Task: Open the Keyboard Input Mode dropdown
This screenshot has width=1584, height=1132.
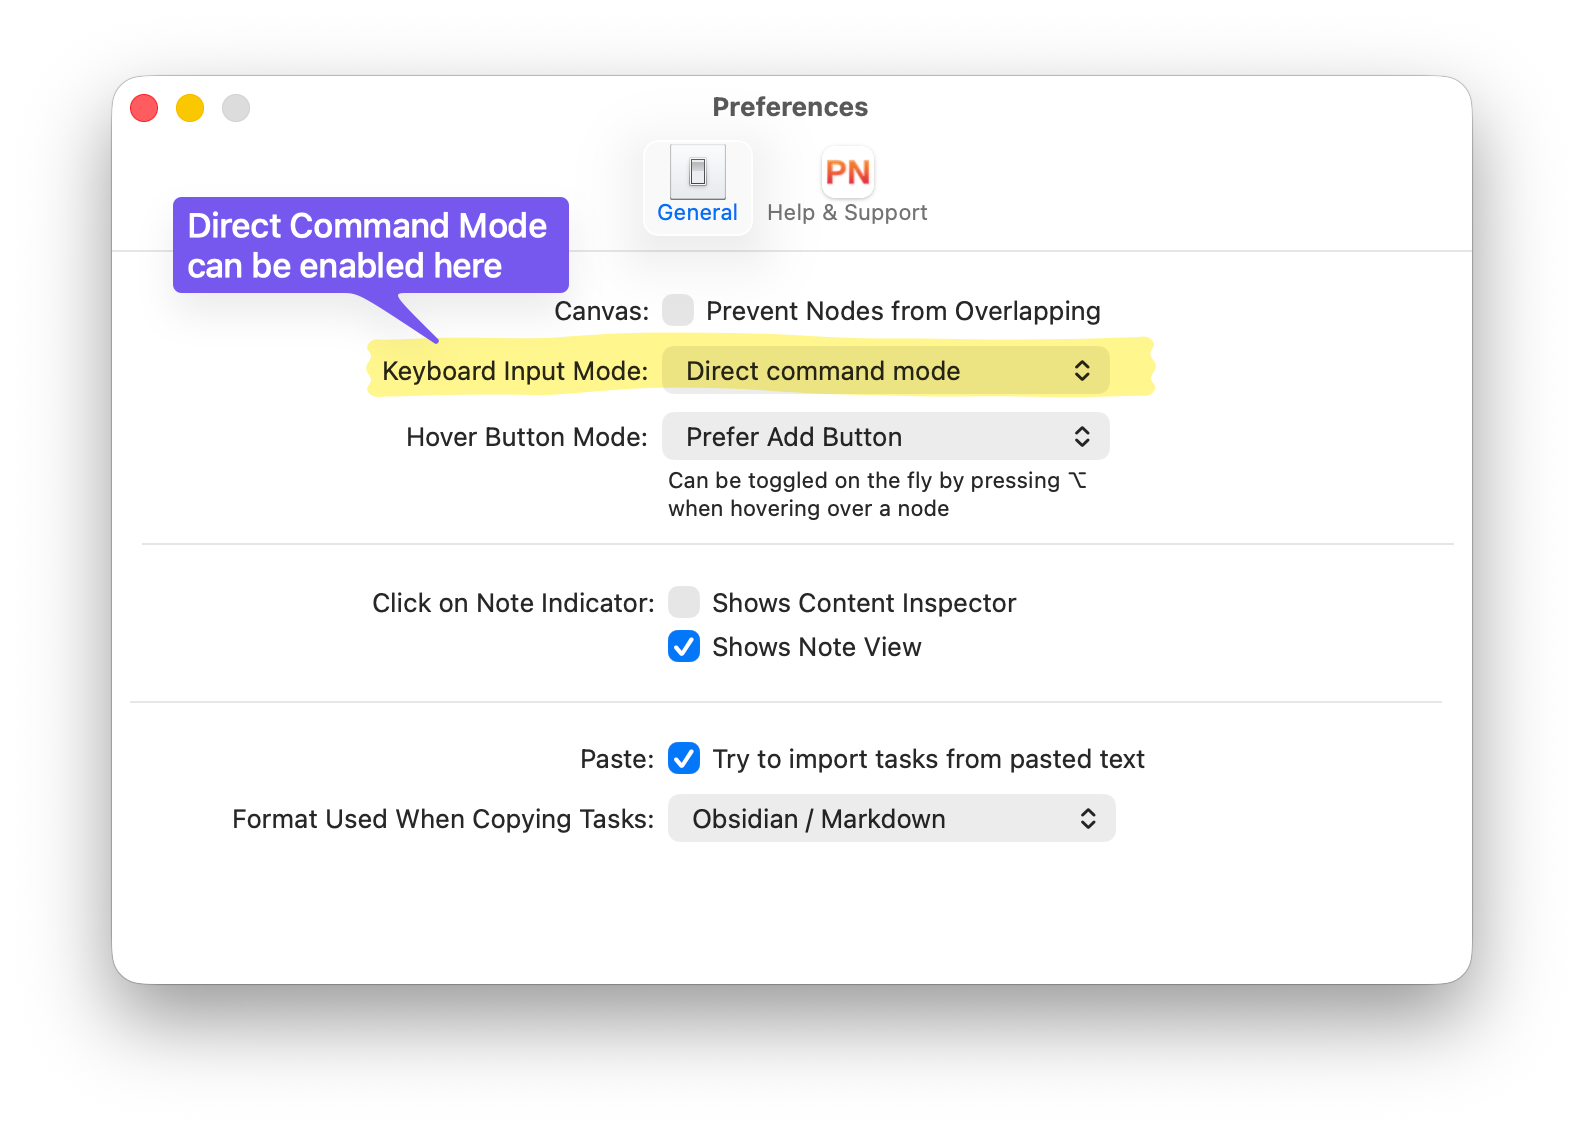Action: (x=884, y=371)
